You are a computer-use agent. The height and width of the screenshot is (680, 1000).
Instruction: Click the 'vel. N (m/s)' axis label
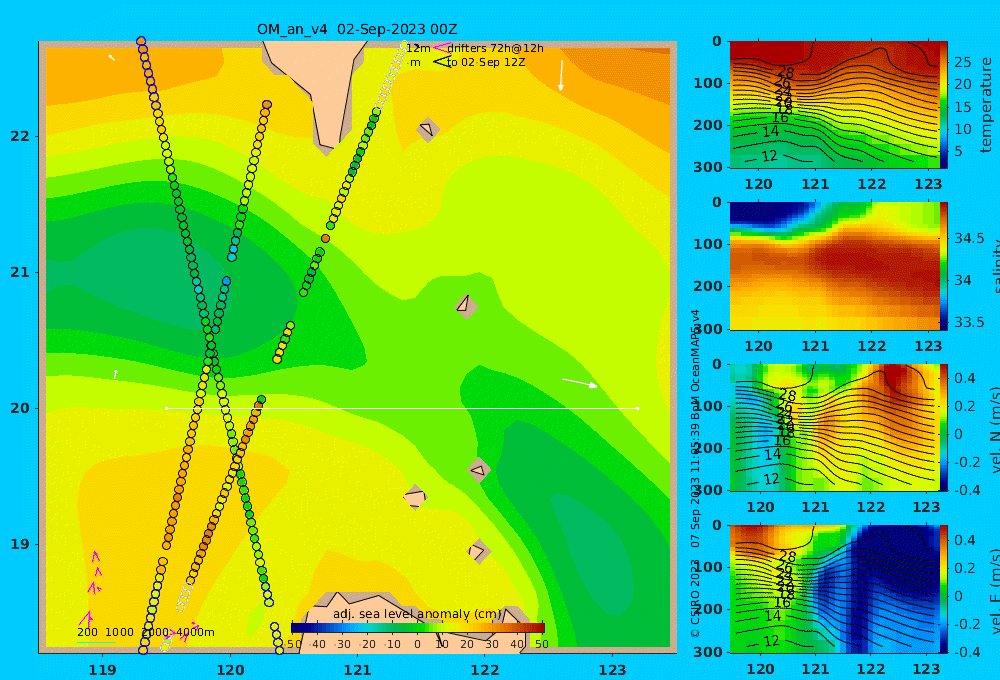pyautogui.click(x=994, y=429)
